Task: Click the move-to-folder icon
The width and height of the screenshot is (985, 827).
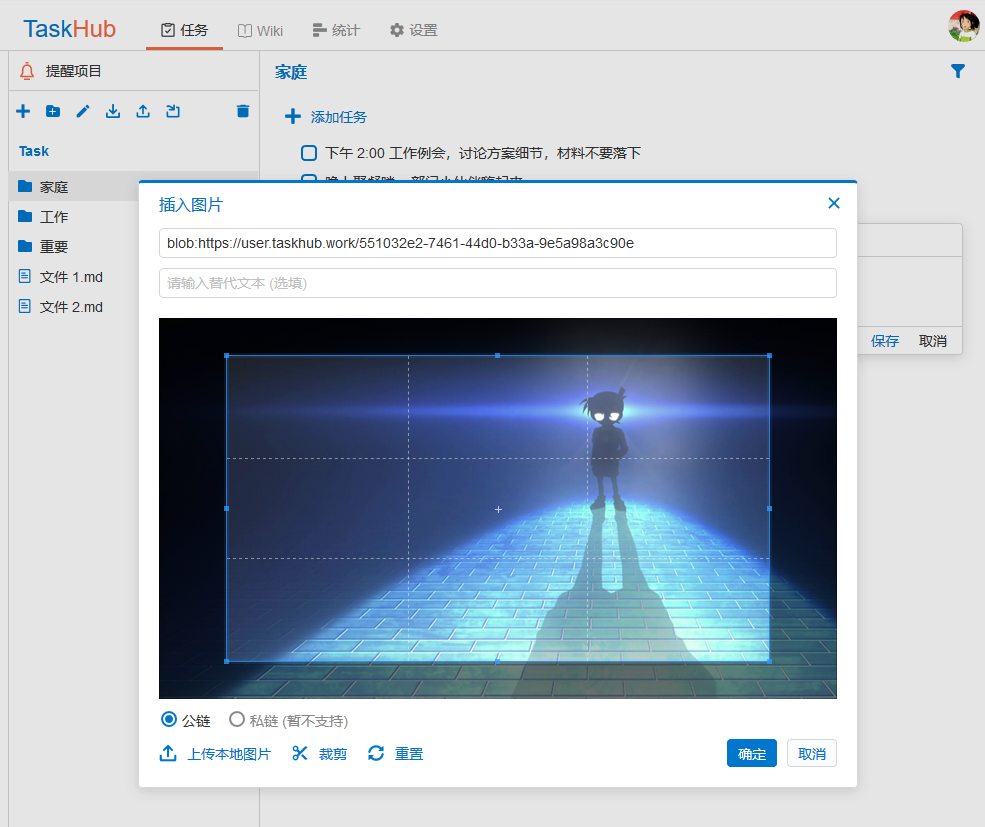Action: [x=173, y=111]
